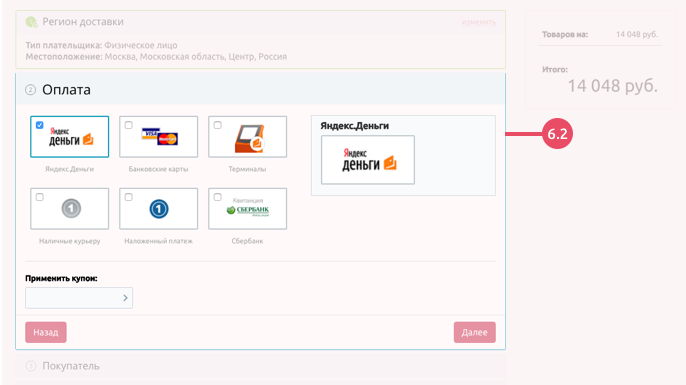Click the Yandex Money logo tile
The image size is (686, 385).
pos(70,136)
